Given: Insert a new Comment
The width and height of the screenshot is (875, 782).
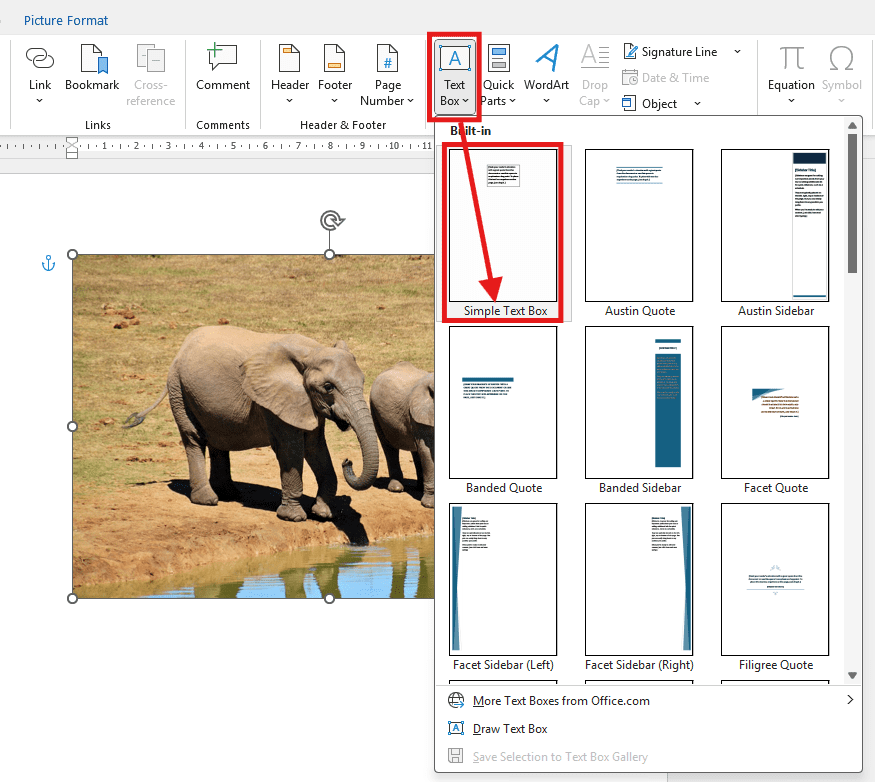Looking at the screenshot, I should point(221,70).
